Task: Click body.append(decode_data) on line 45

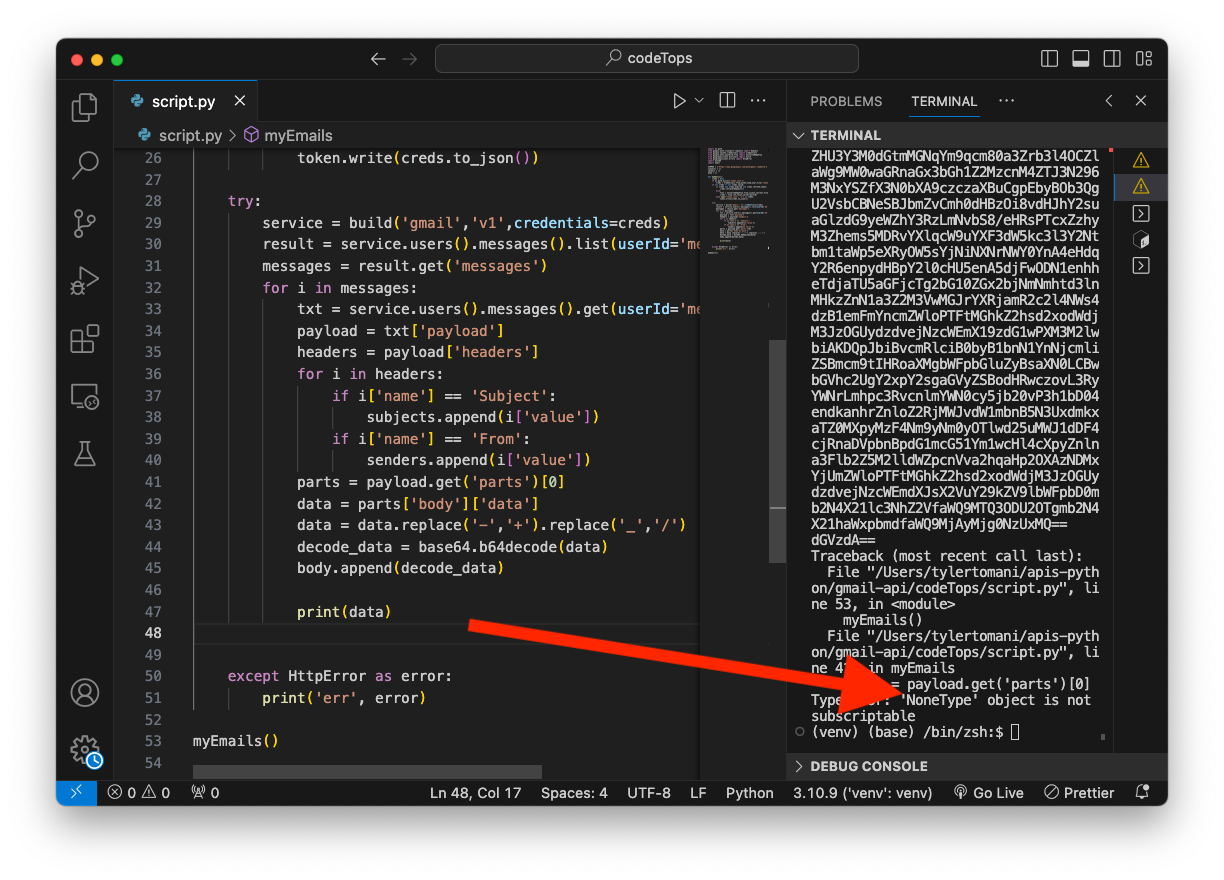Action: pyautogui.click(x=400, y=569)
